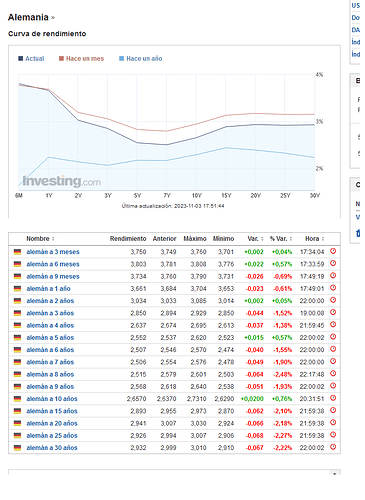The width and height of the screenshot is (365, 500).
Task: Click clock icon for alemán a 3 meses
Action: 333,251
